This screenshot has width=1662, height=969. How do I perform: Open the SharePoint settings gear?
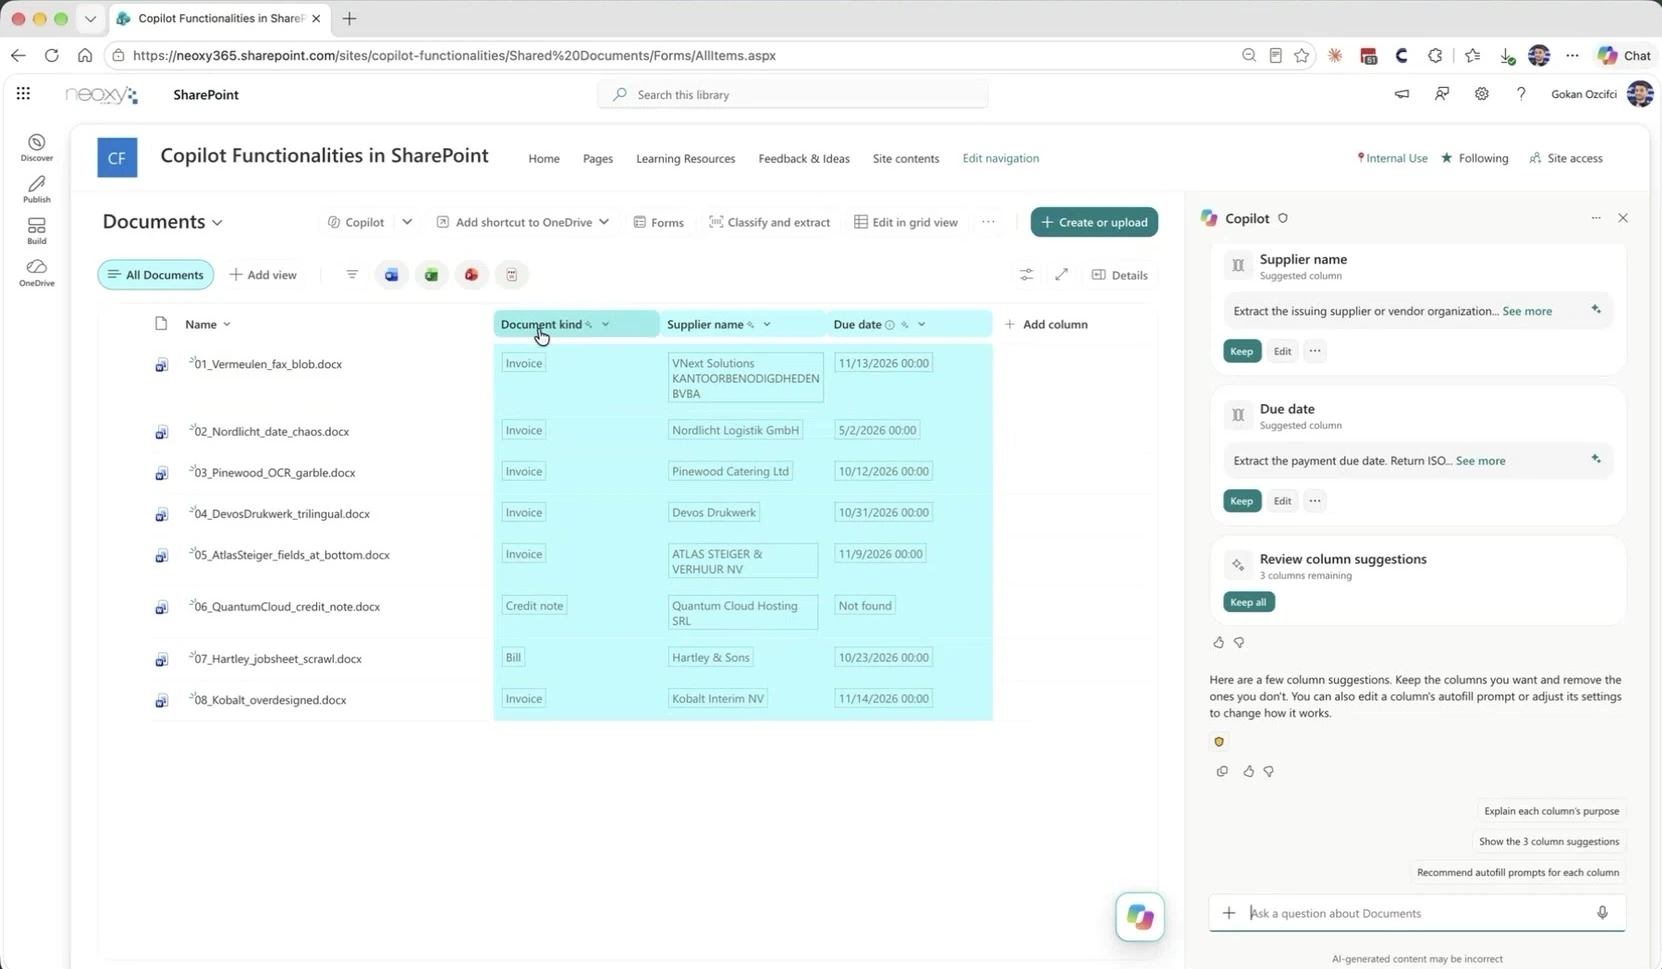click(1481, 94)
